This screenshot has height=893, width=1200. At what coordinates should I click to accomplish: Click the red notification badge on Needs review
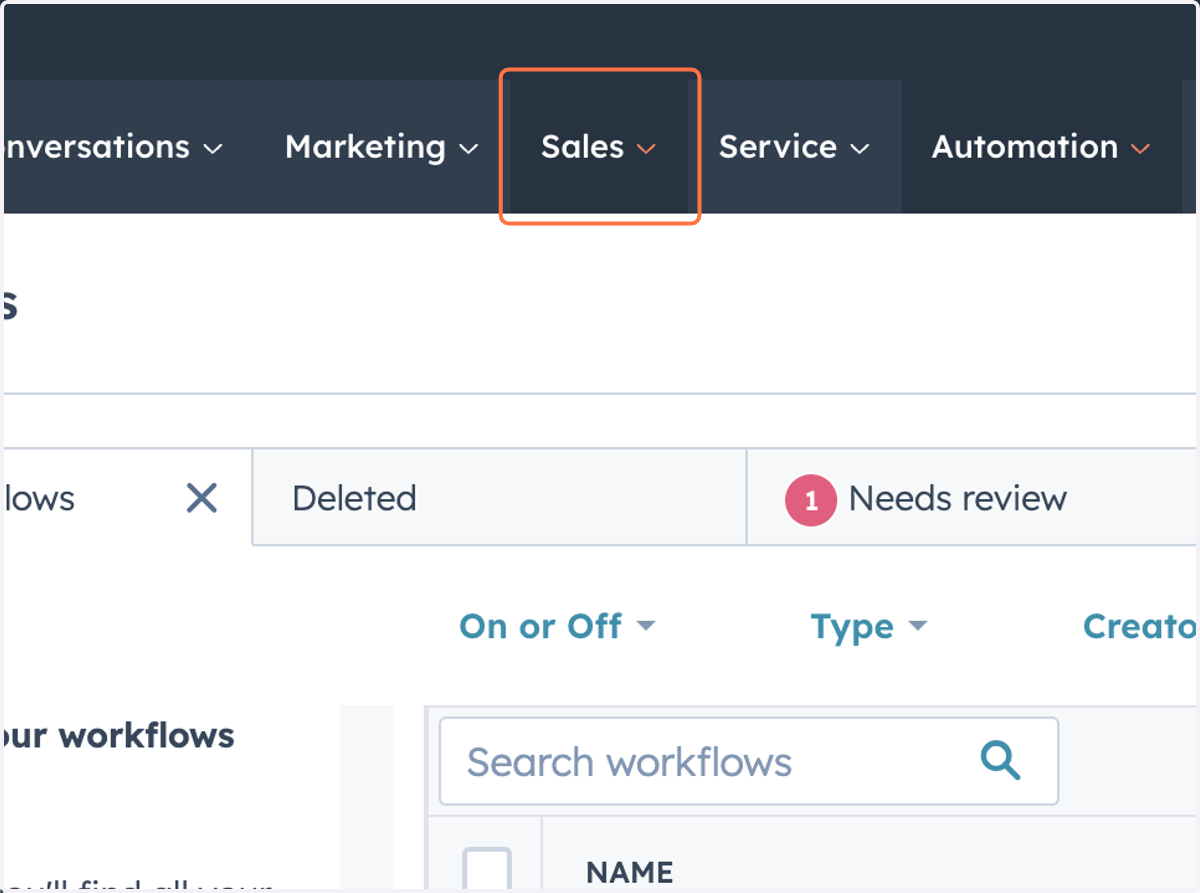[x=811, y=501]
